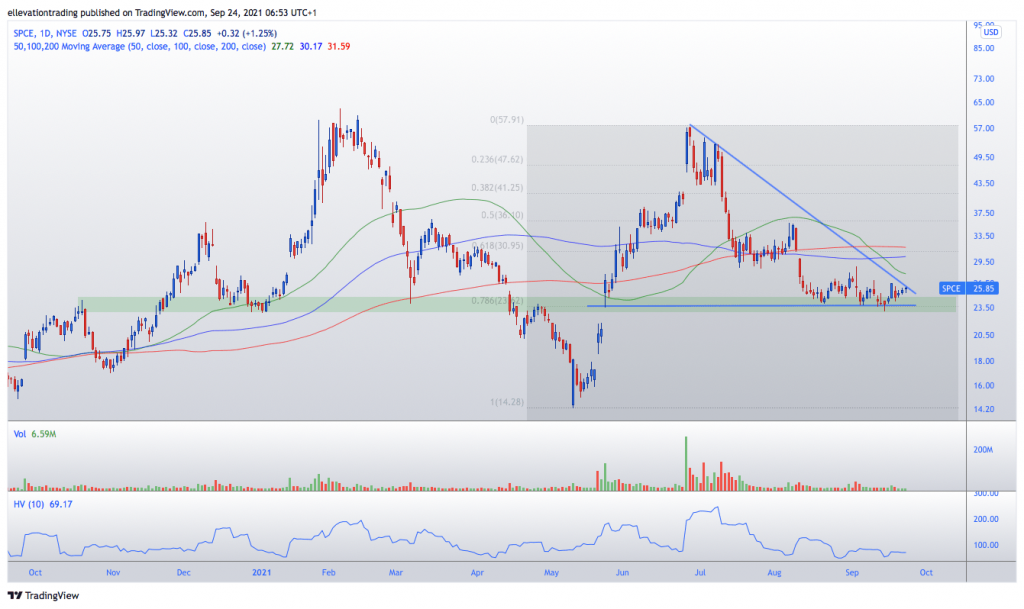Click the 100.00 HV axis label
The width and height of the screenshot is (1024, 609).
[986, 545]
